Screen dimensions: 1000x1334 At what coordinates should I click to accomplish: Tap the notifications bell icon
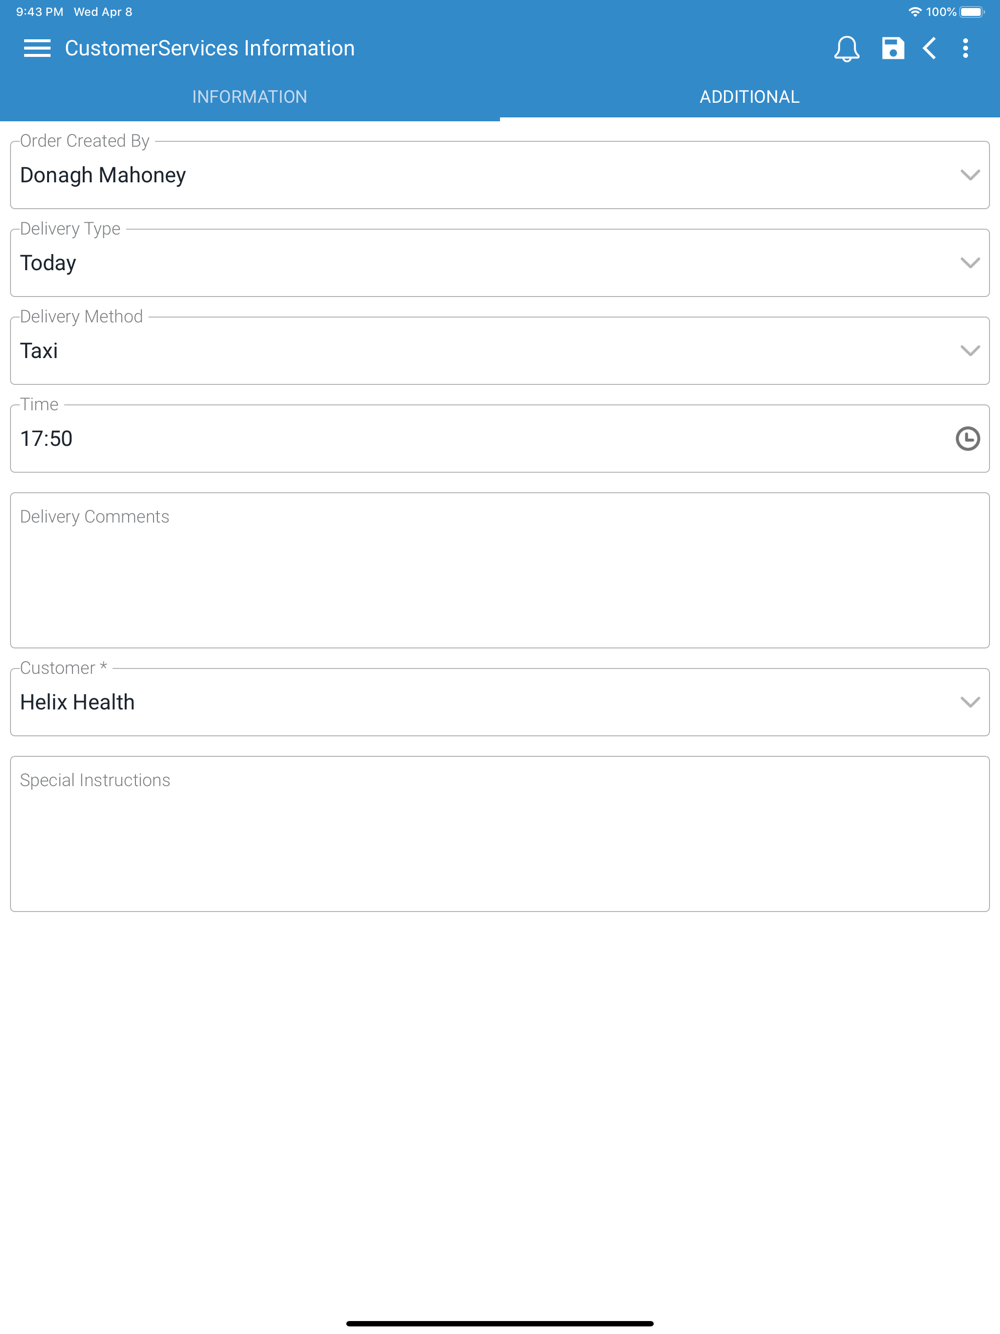846,48
